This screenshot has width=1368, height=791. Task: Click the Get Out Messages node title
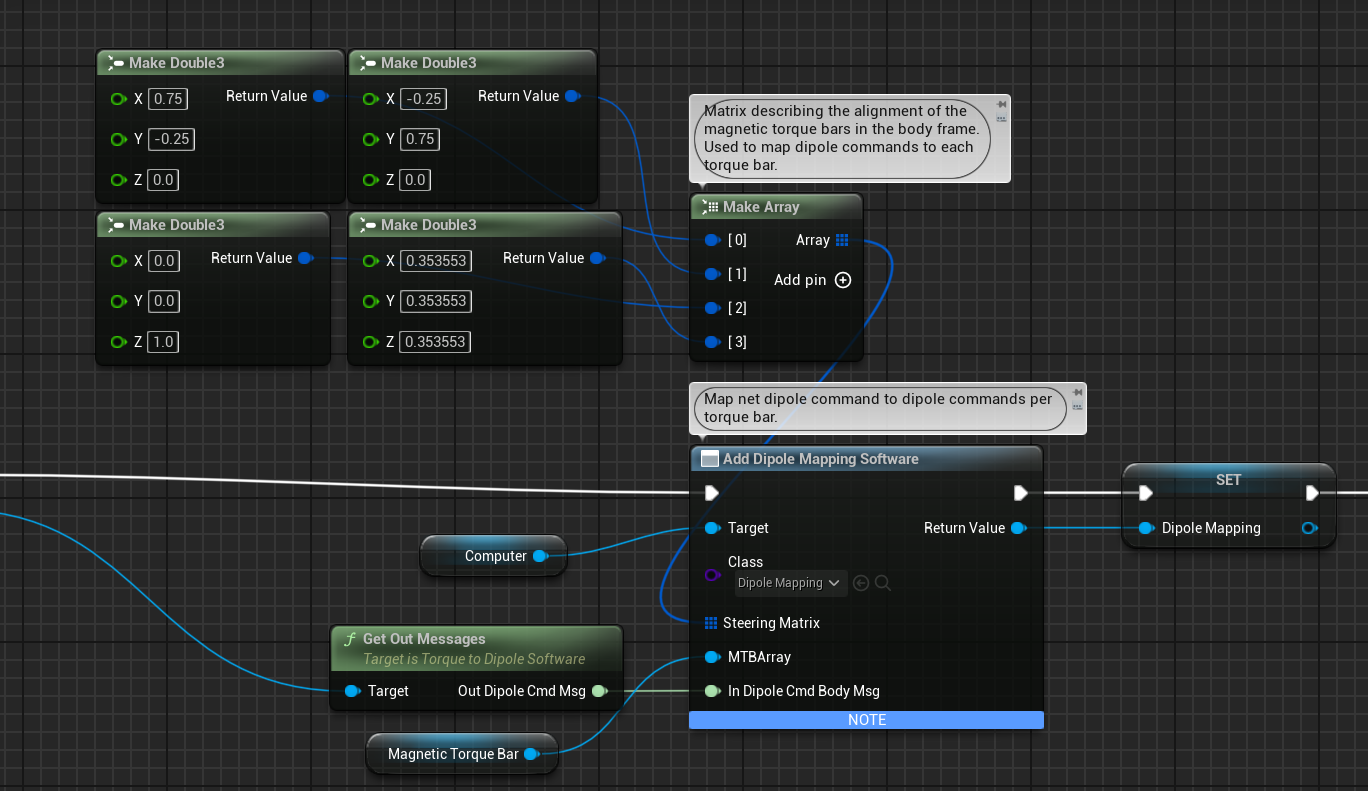(x=424, y=639)
